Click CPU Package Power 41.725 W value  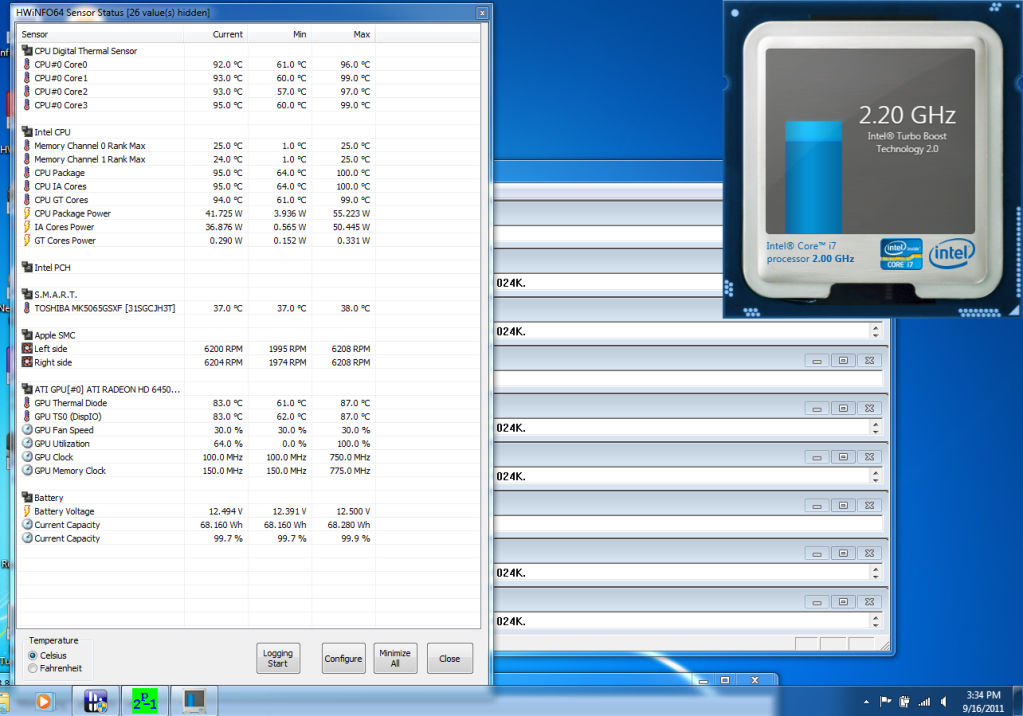(x=224, y=213)
